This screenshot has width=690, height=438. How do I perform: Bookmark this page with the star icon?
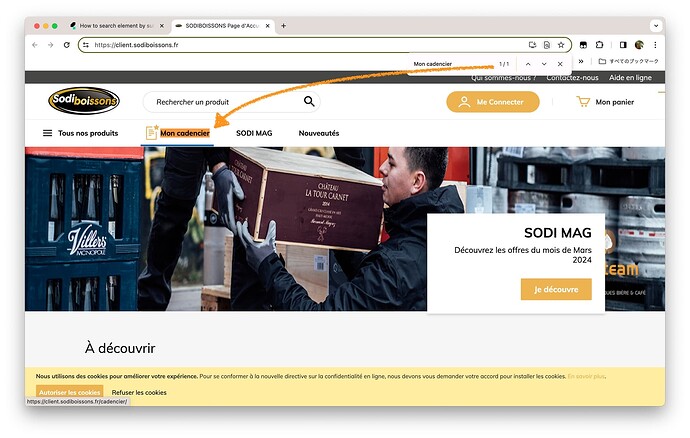click(x=561, y=45)
